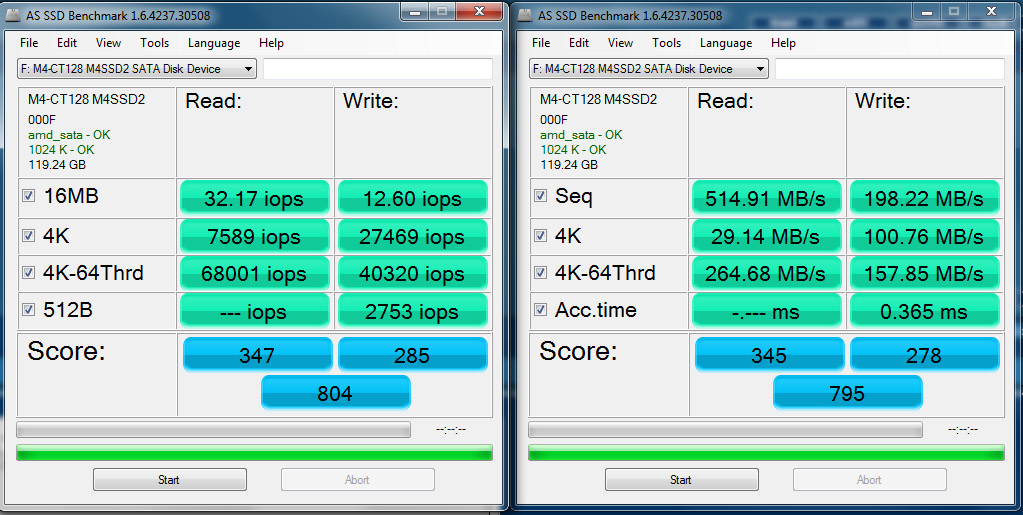Maximize the window showing iops results
The height and width of the screenshot is (515, 1023).
coord(442,11)
